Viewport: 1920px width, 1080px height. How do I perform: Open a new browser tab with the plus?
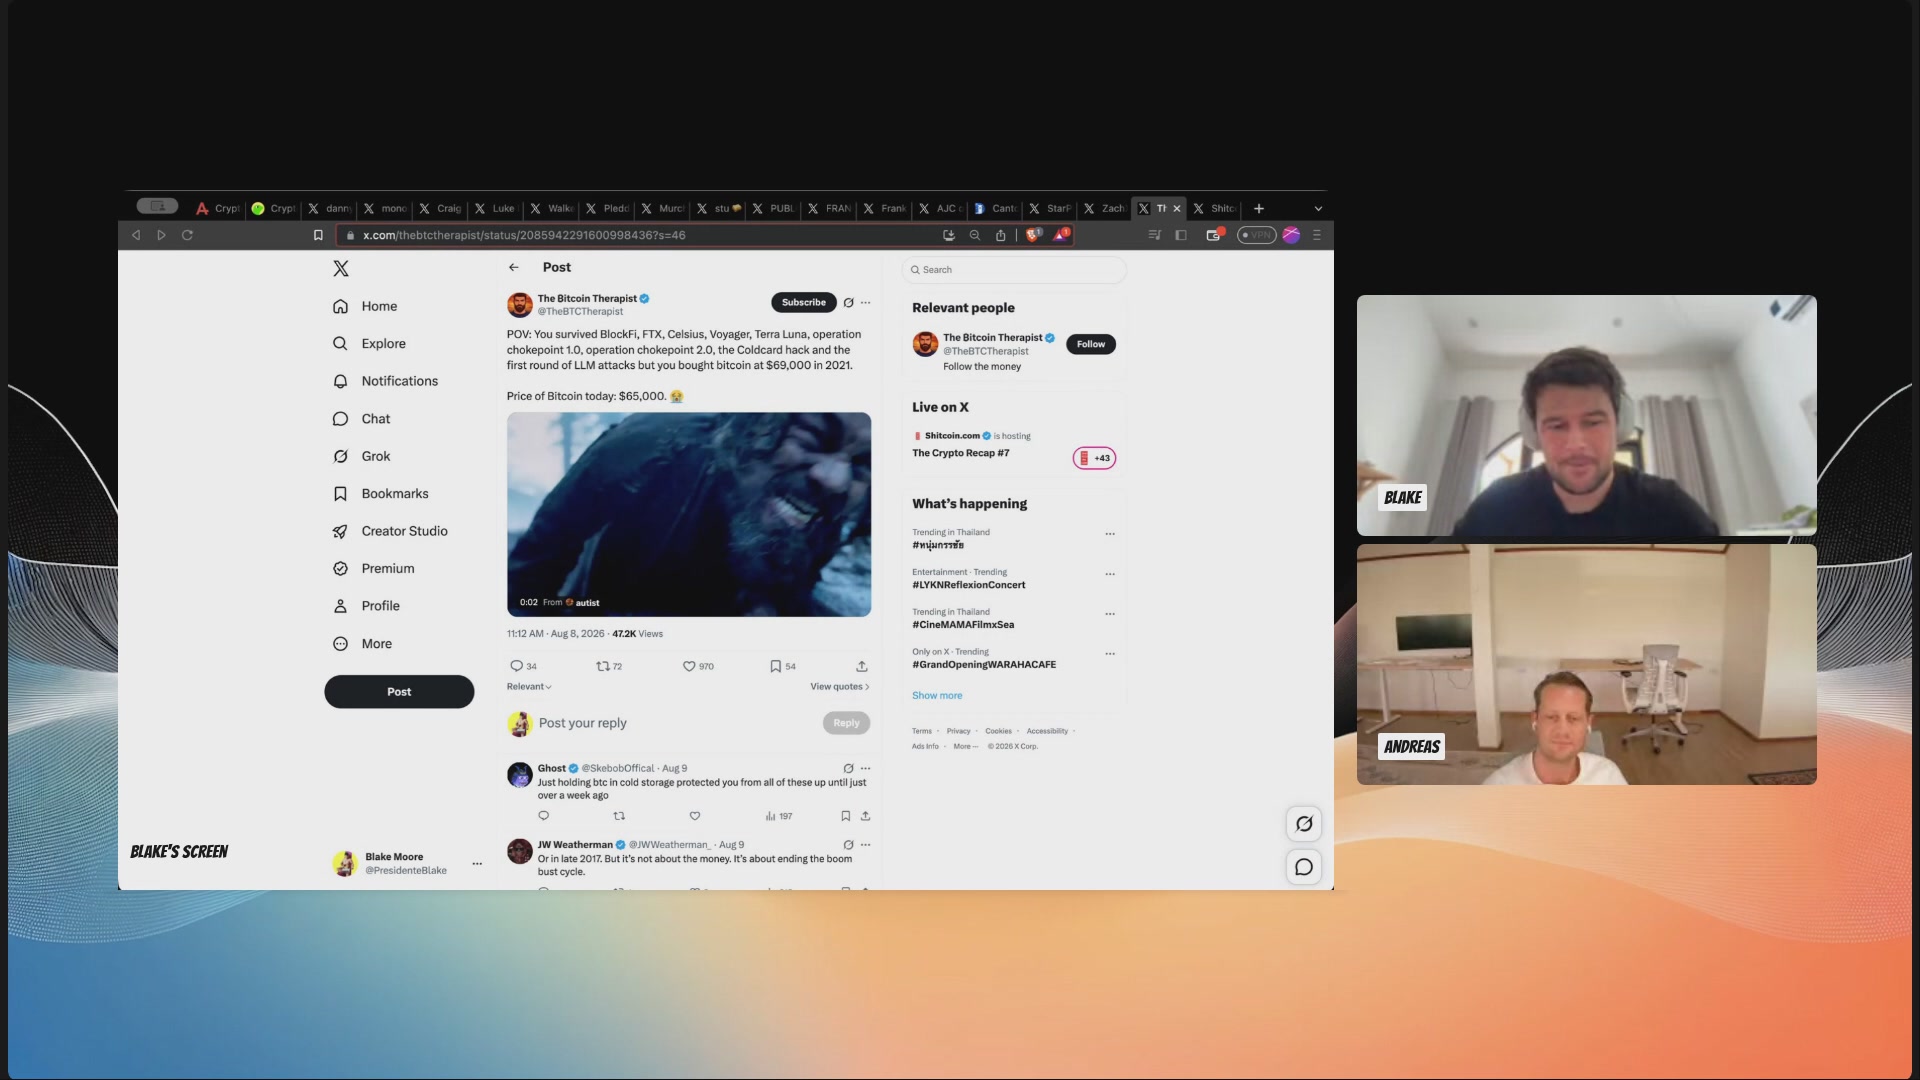(1259, 209)
